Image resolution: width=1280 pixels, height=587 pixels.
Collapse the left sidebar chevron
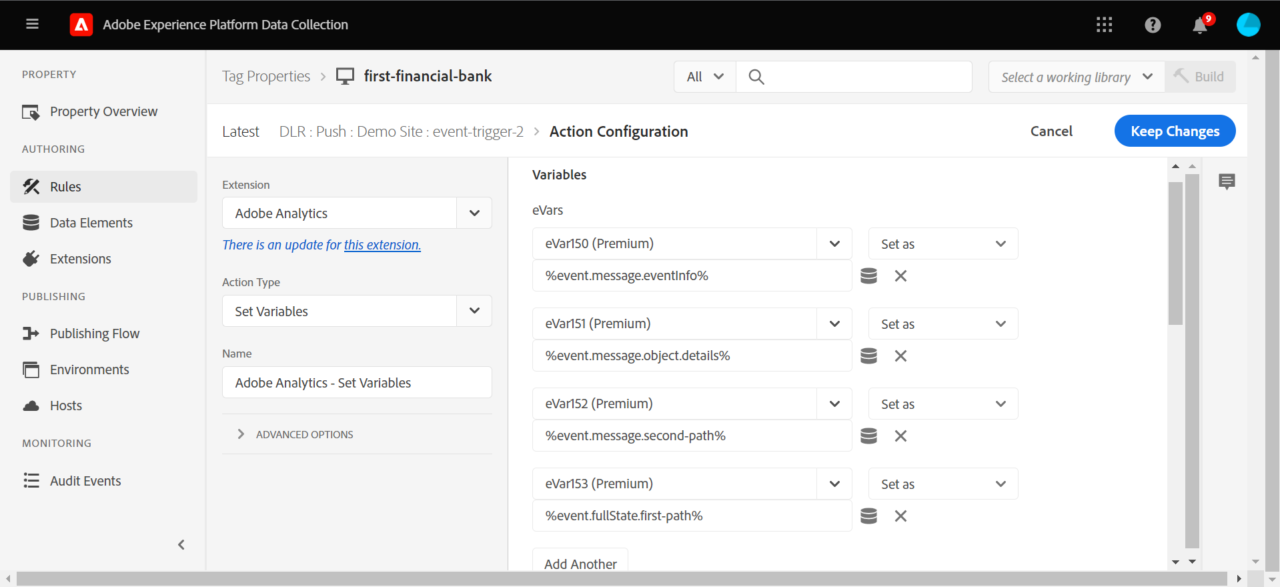pyautogui.click(x=181, y=545)
